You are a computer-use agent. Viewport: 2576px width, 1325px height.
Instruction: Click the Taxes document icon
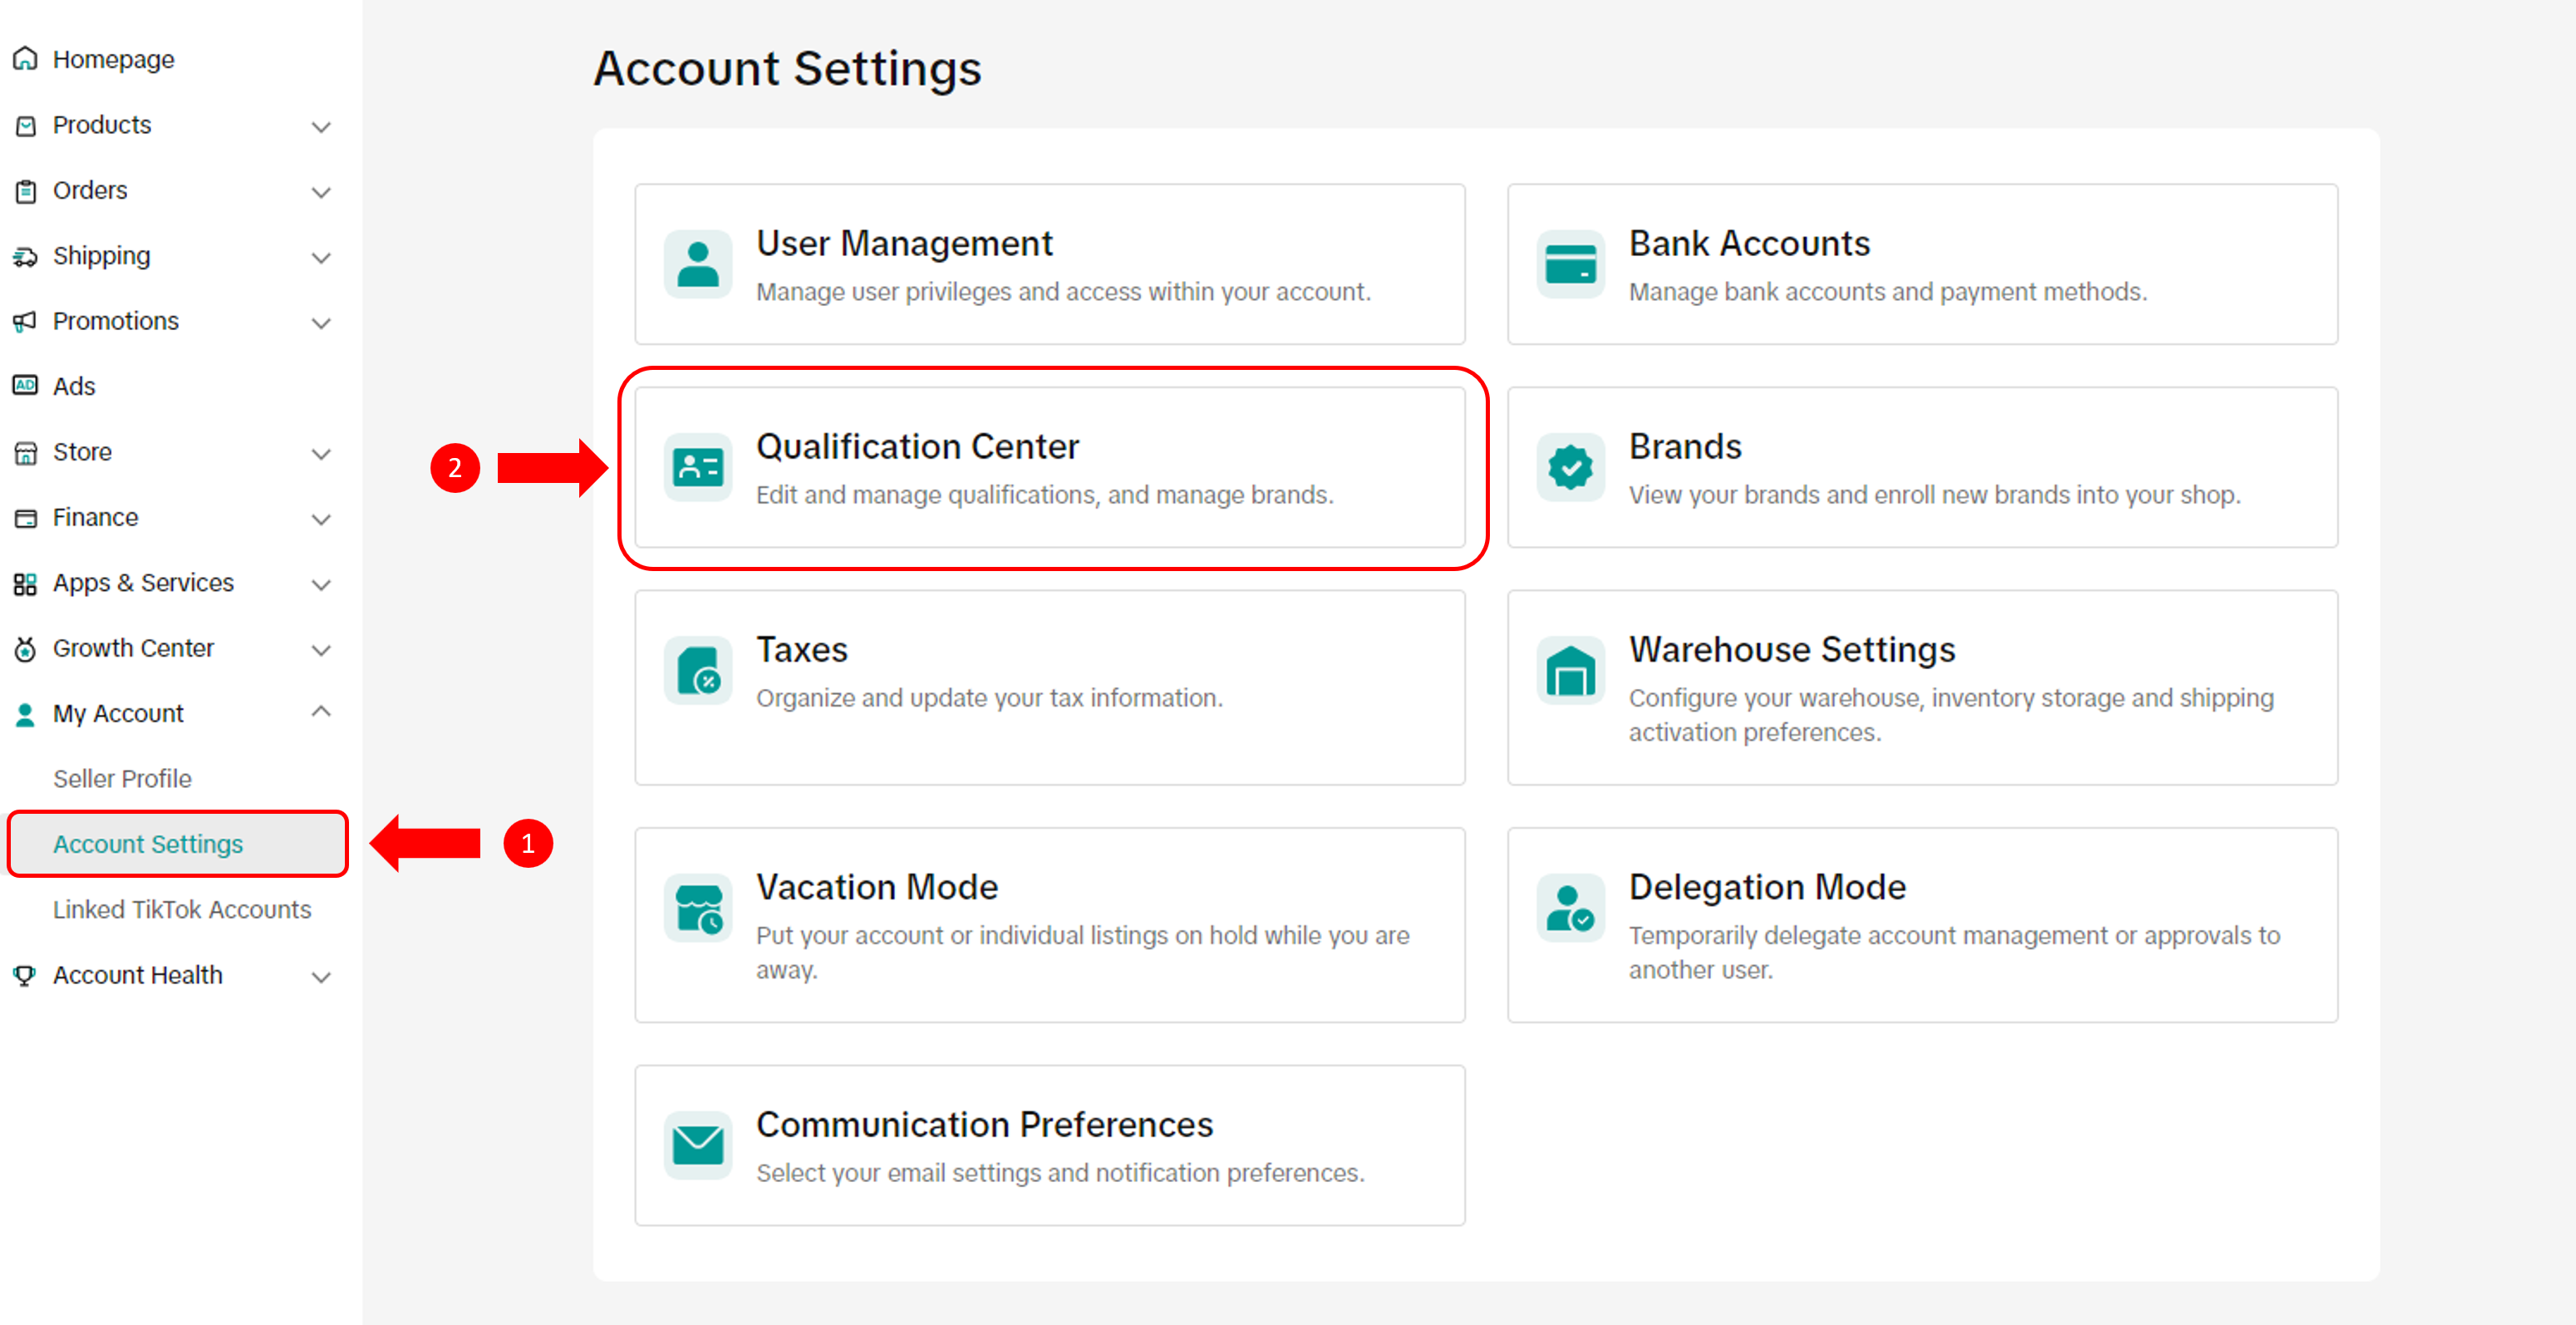tap(697, 671)
